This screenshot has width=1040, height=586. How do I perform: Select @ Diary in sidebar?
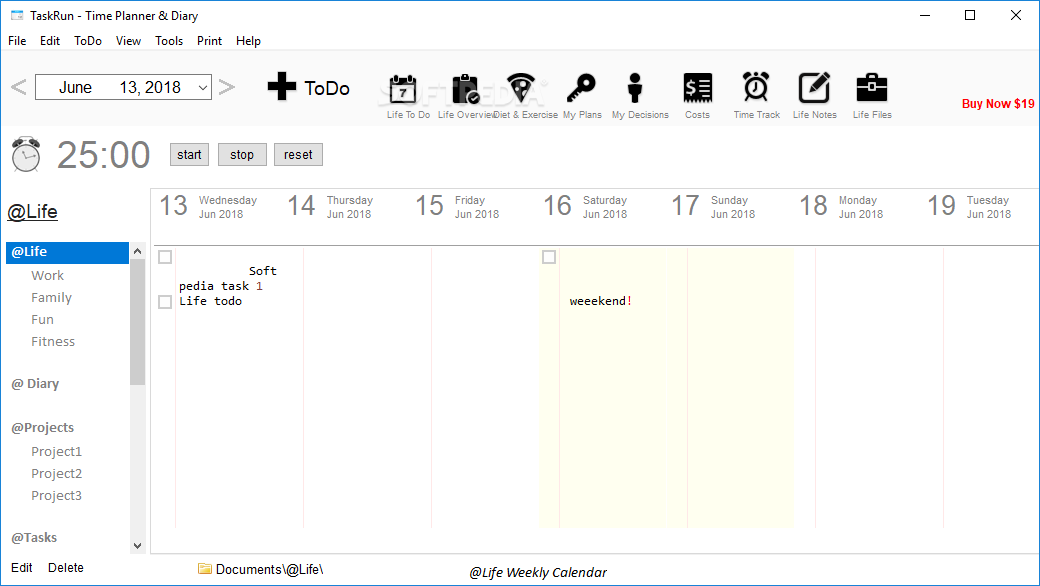pyautogui.click(x=35, y=384)
